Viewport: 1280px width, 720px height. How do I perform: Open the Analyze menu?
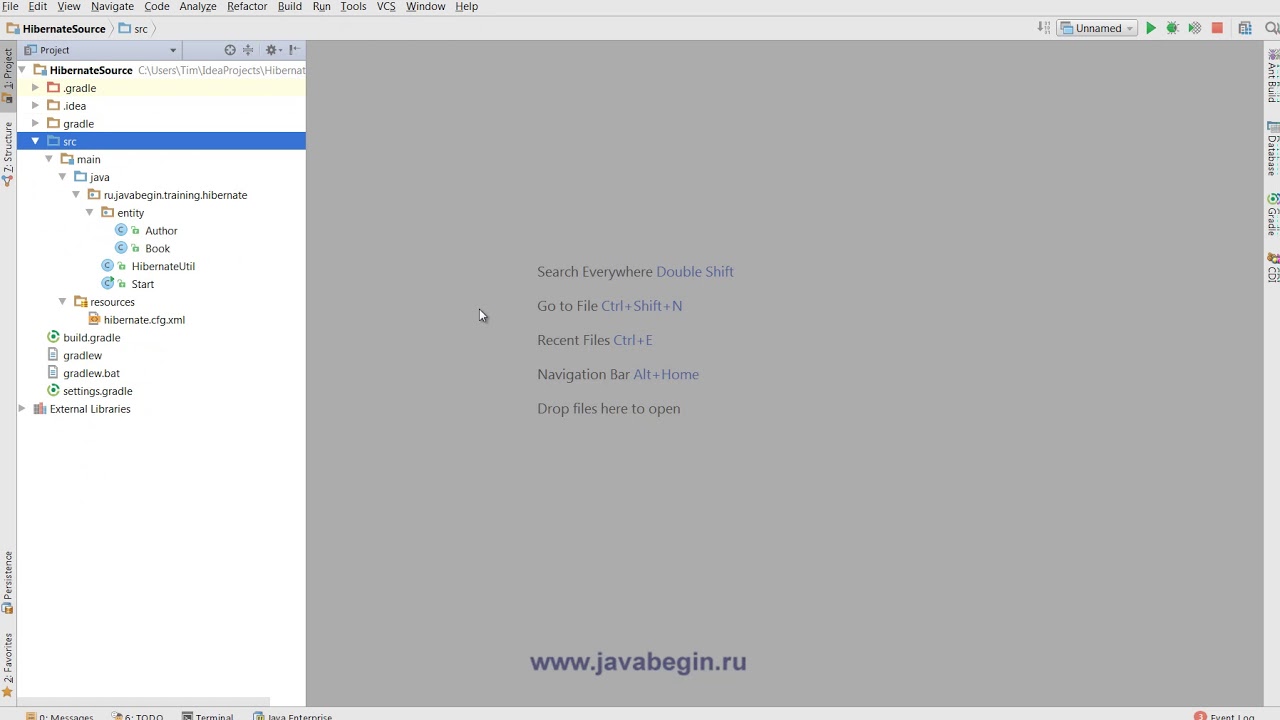pyautogui.click(x=198, y=6)
